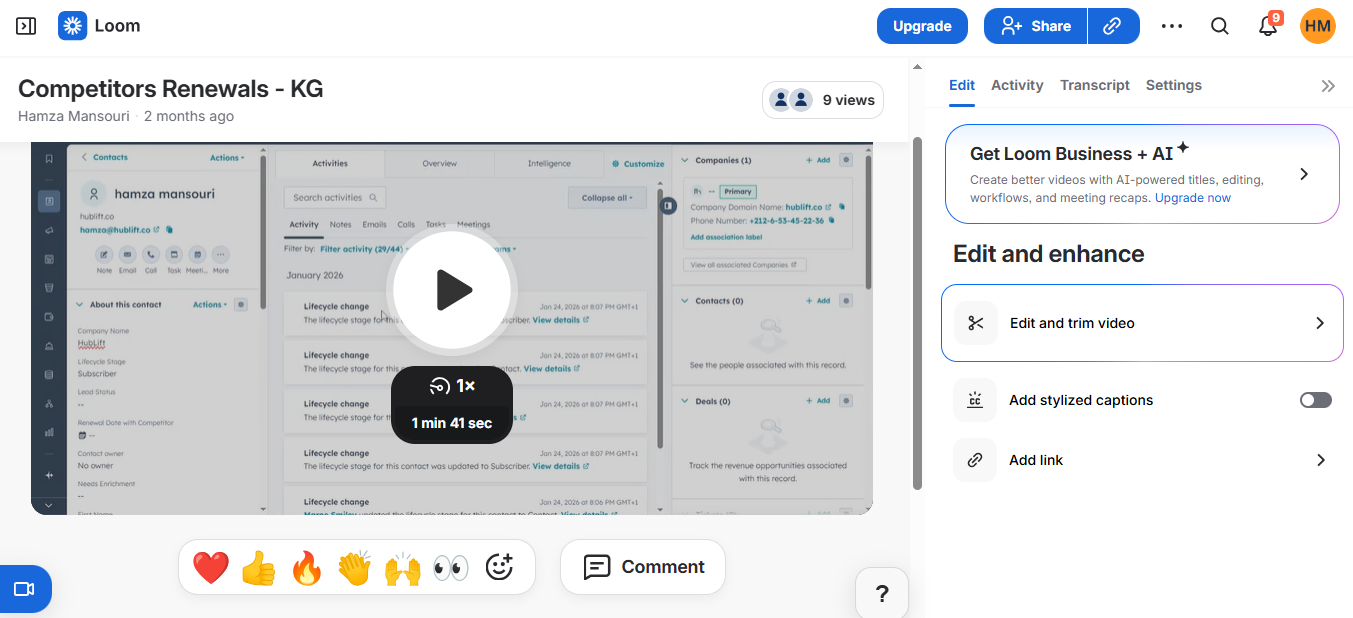The width and height of the screenshot is (1353, 618).
Task: Open help with the question mark button
Action: pyautogui.click(x=882, y=594)
